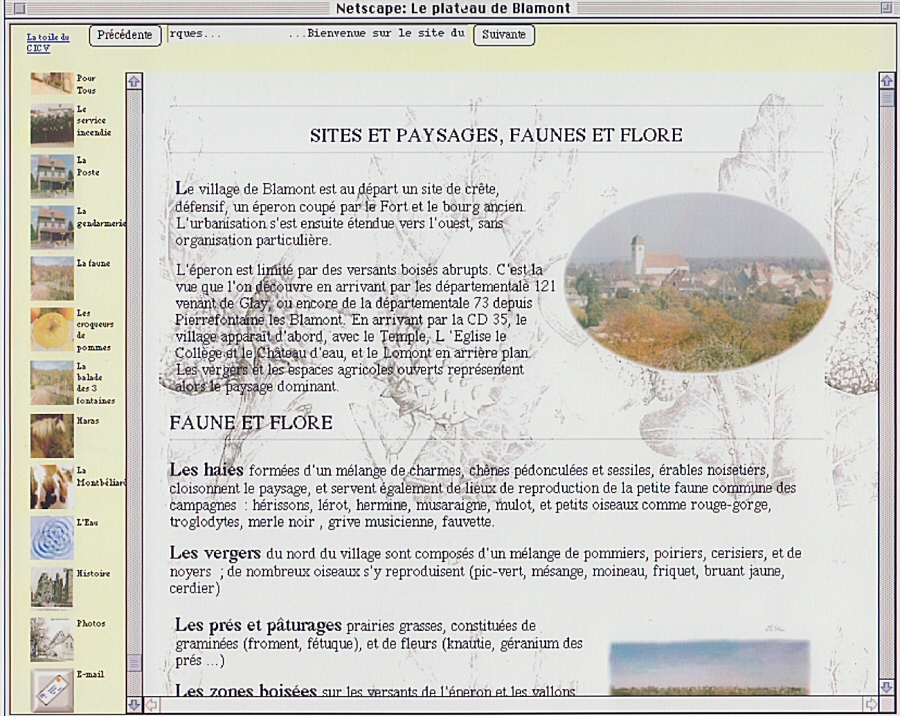Click the La Poste building icon
This screenshot has height=716, width=900.
click(x=51, y=174)
